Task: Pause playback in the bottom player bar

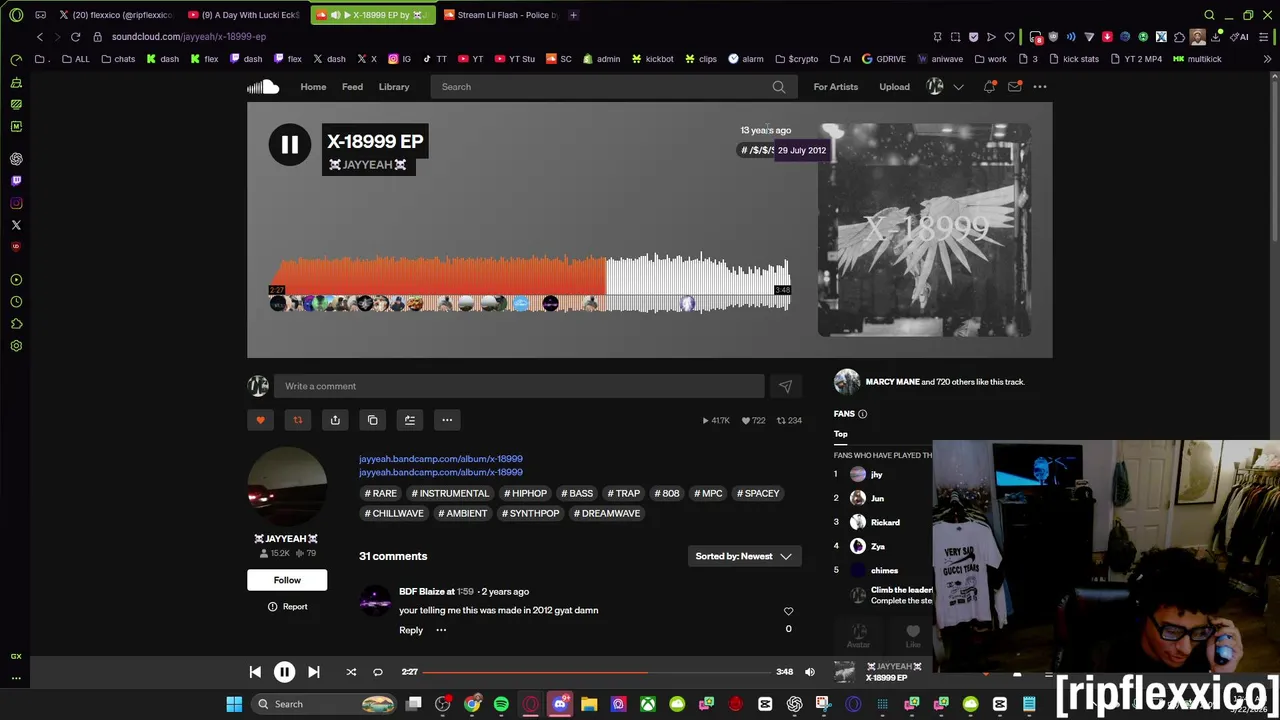Action: (284, 672)
